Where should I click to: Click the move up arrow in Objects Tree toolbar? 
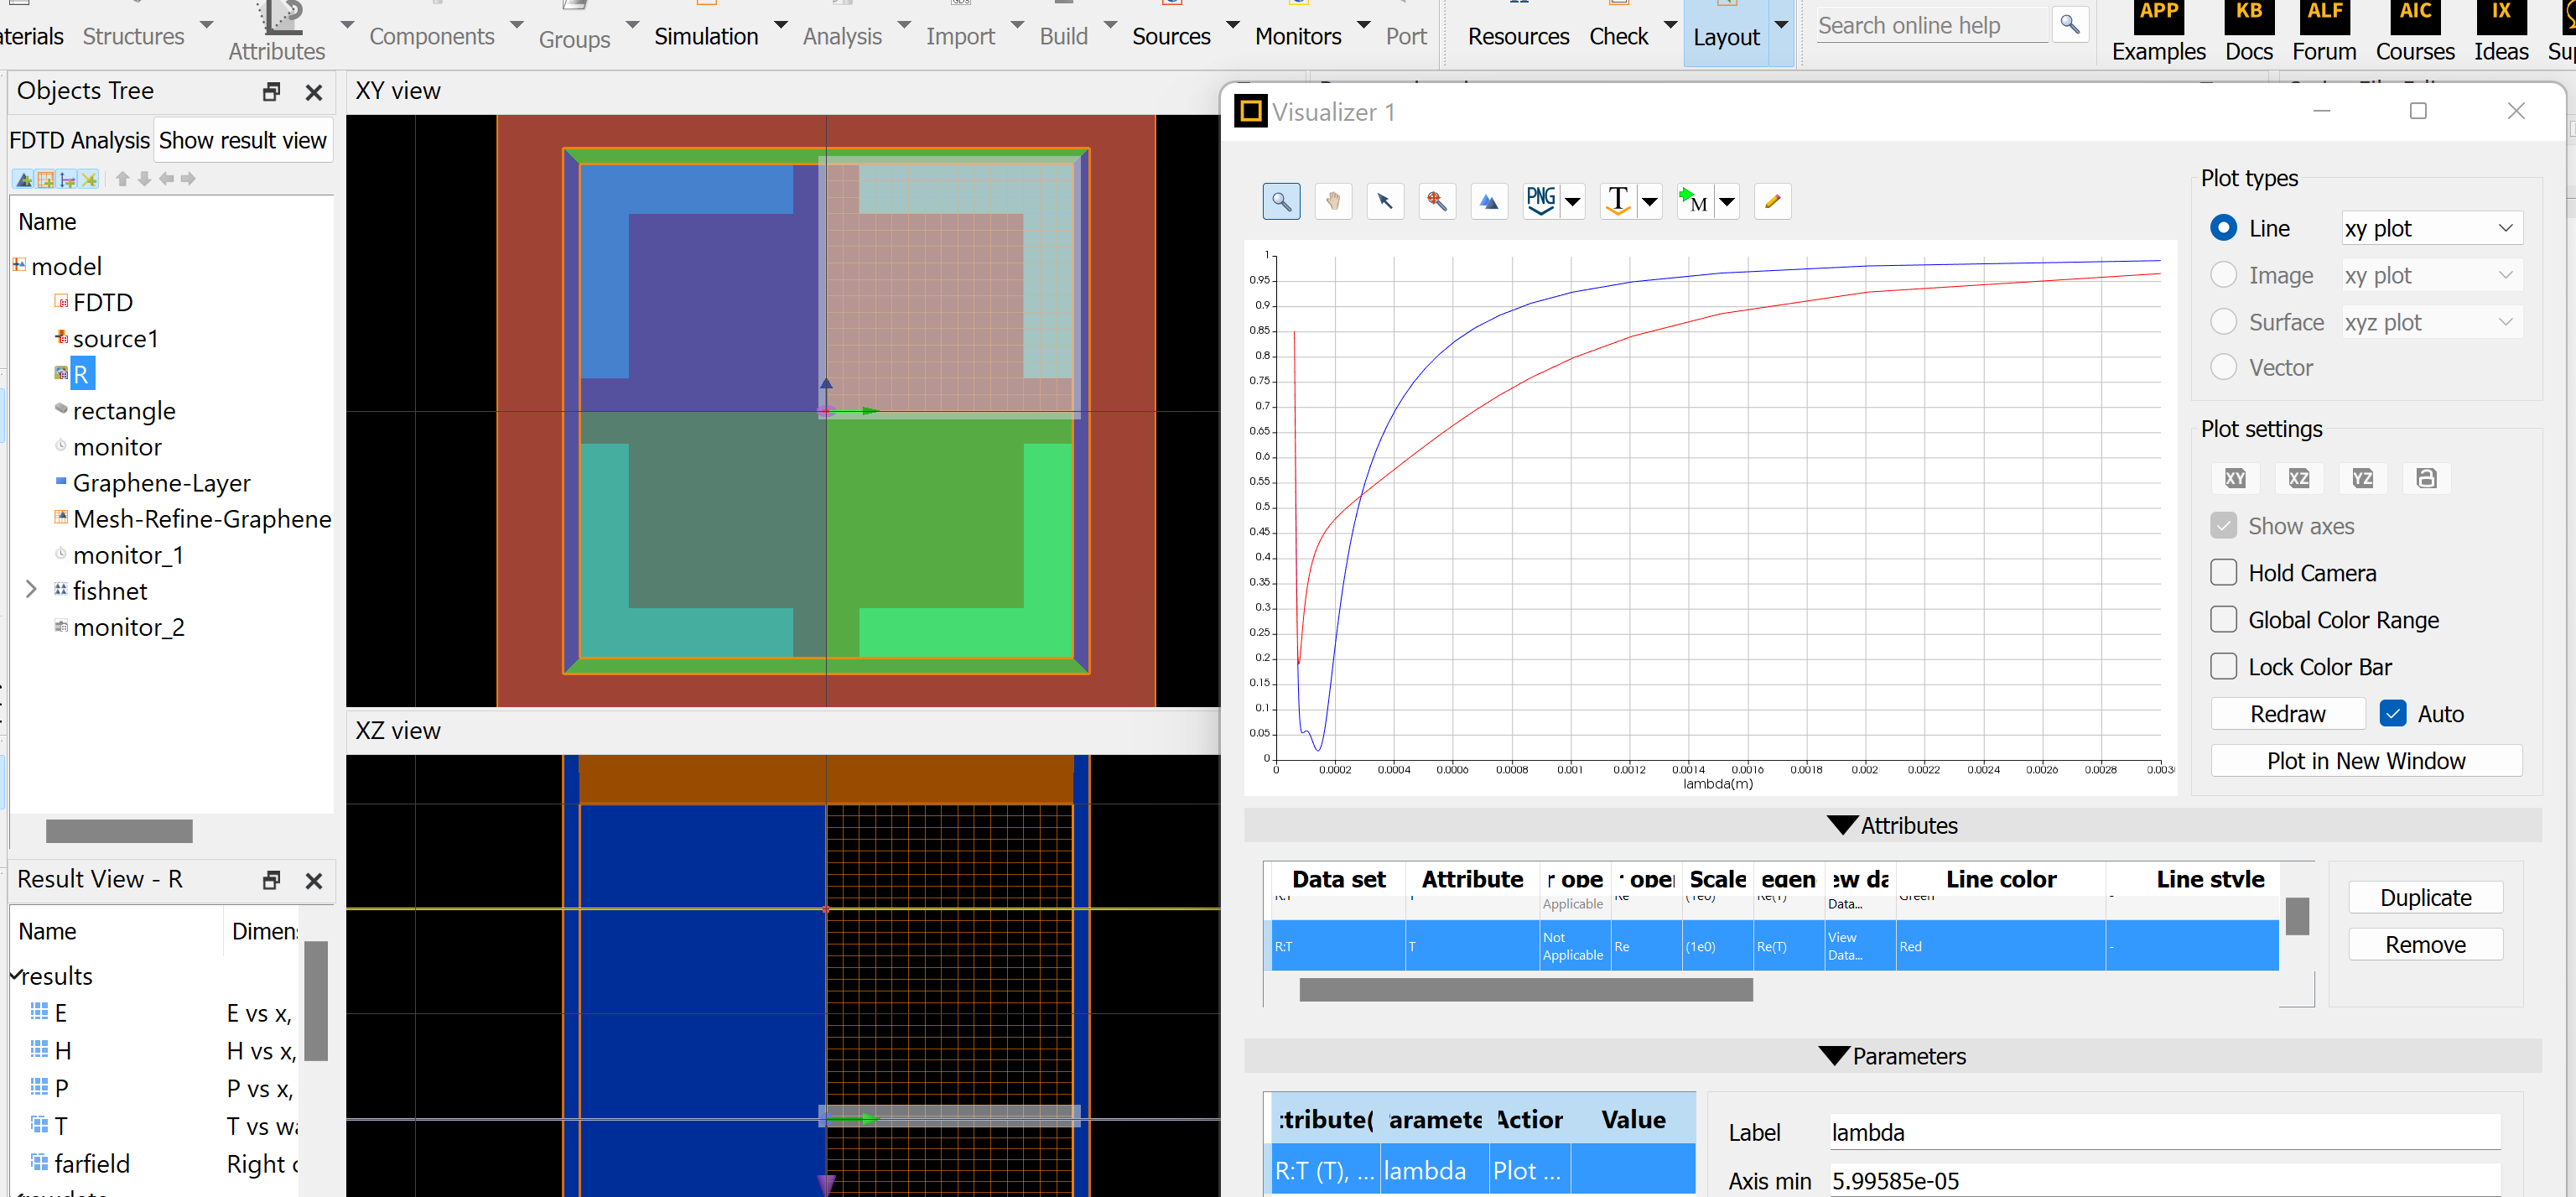coord(122,179)
